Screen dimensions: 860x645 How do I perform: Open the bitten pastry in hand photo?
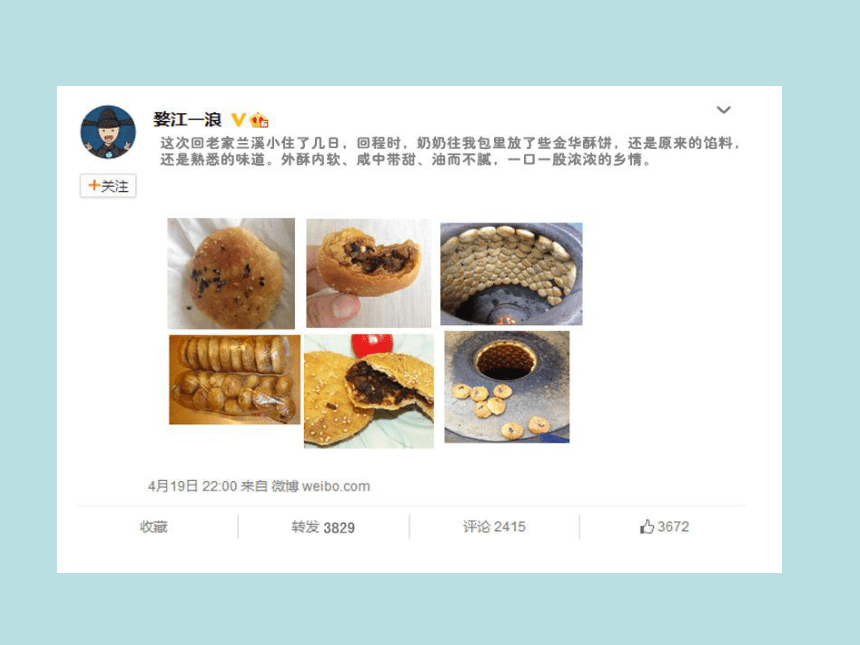coord(369,273)
